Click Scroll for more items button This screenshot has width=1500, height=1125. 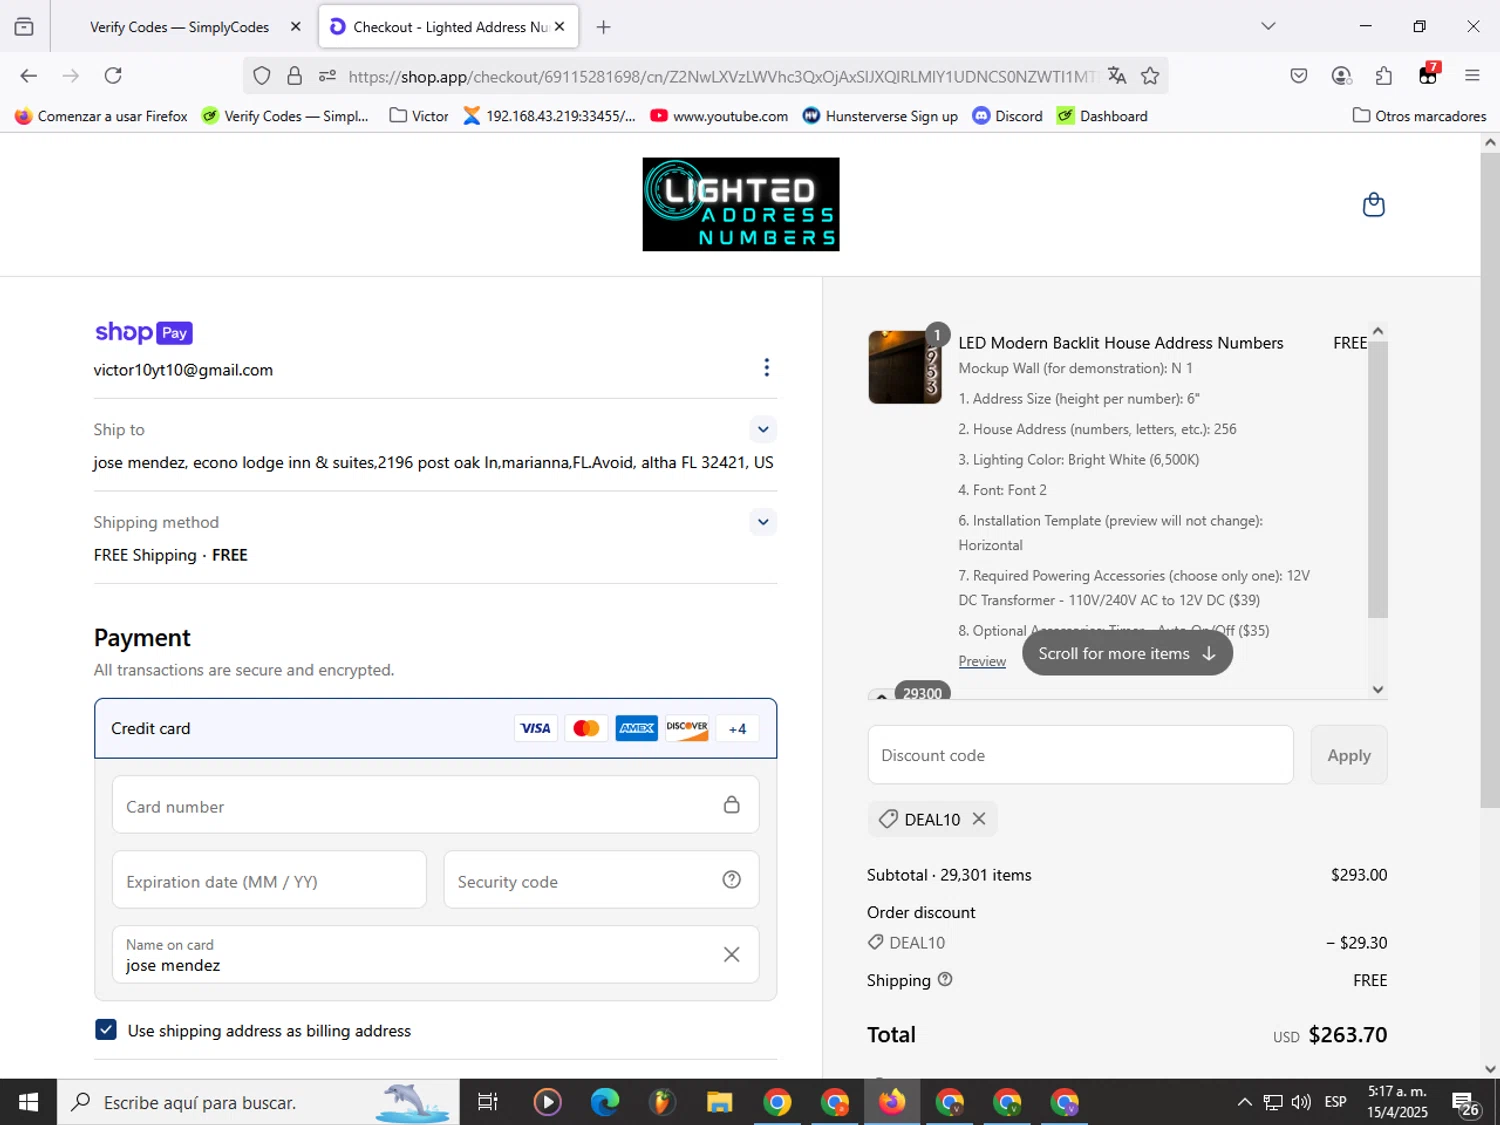[x=1127, y=653]
